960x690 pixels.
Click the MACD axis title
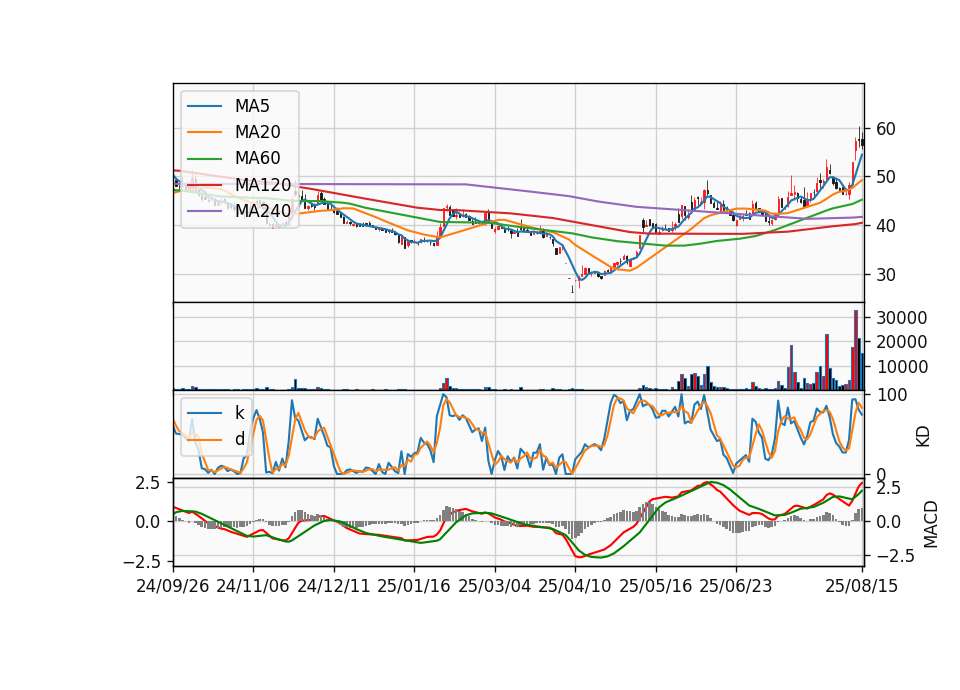click(x=931, y=524)
